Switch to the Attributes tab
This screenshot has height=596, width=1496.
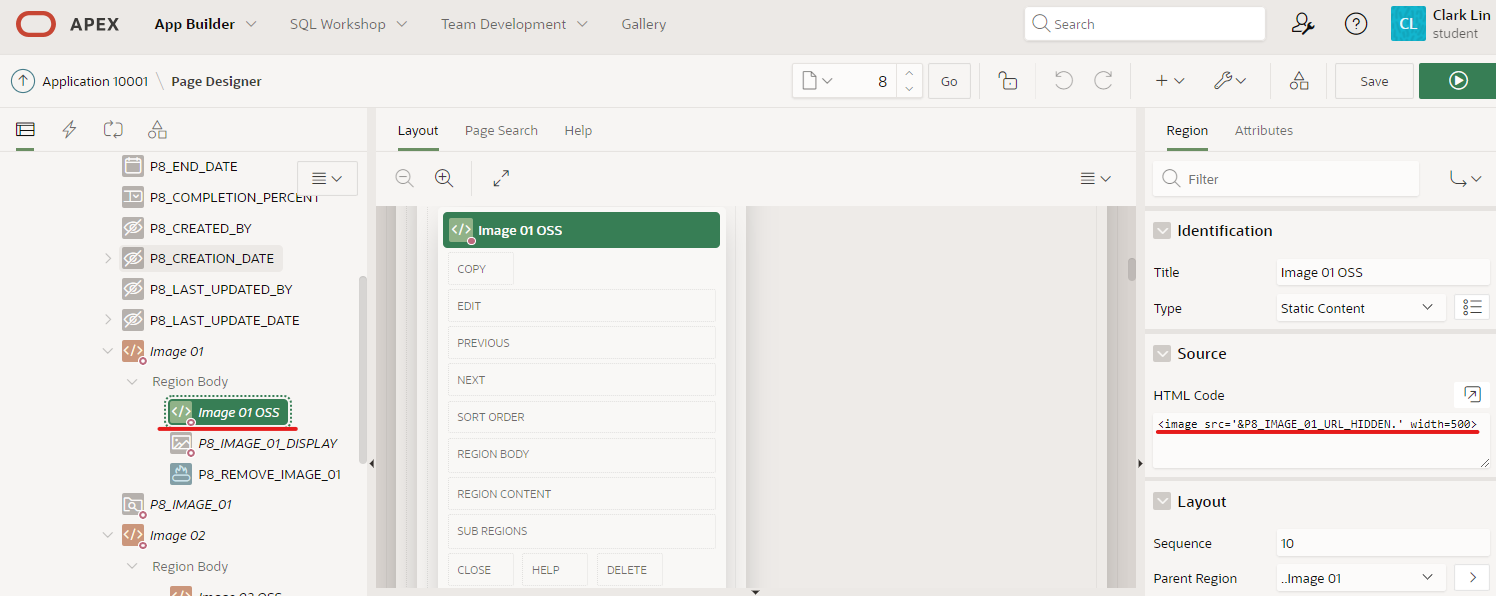pyautogui.click(x=1263, y=130)
